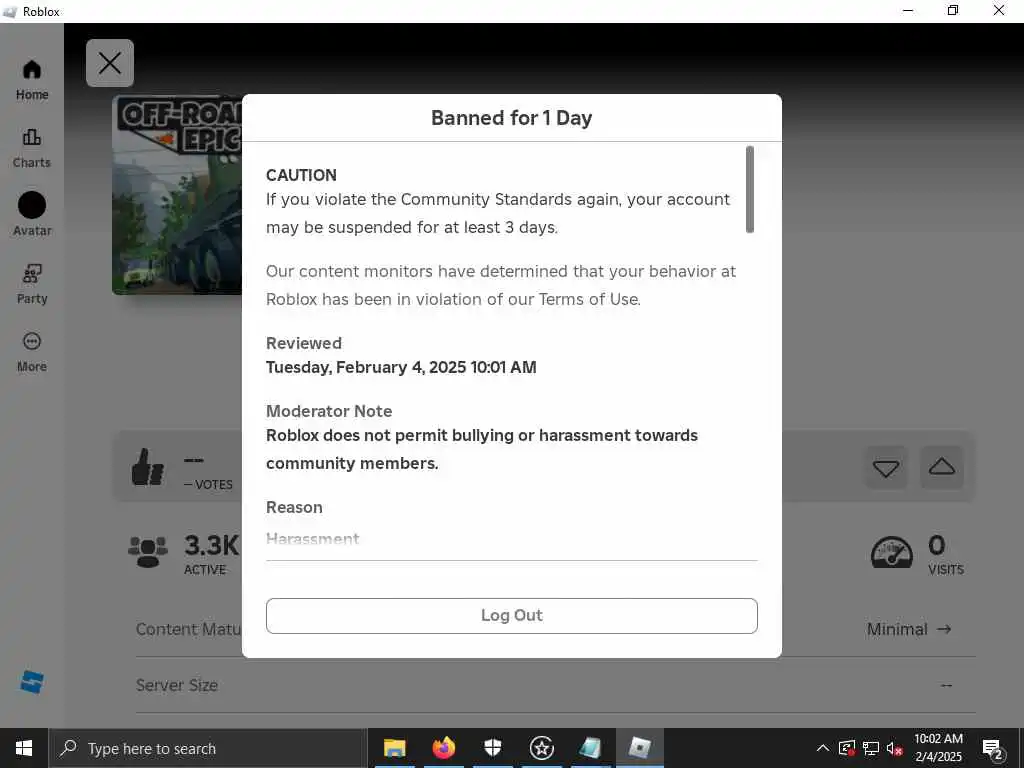The height and width of the screenshot is (768, 1024).
Task: Click the Roblox title bar icon
Action: [10, 12]
